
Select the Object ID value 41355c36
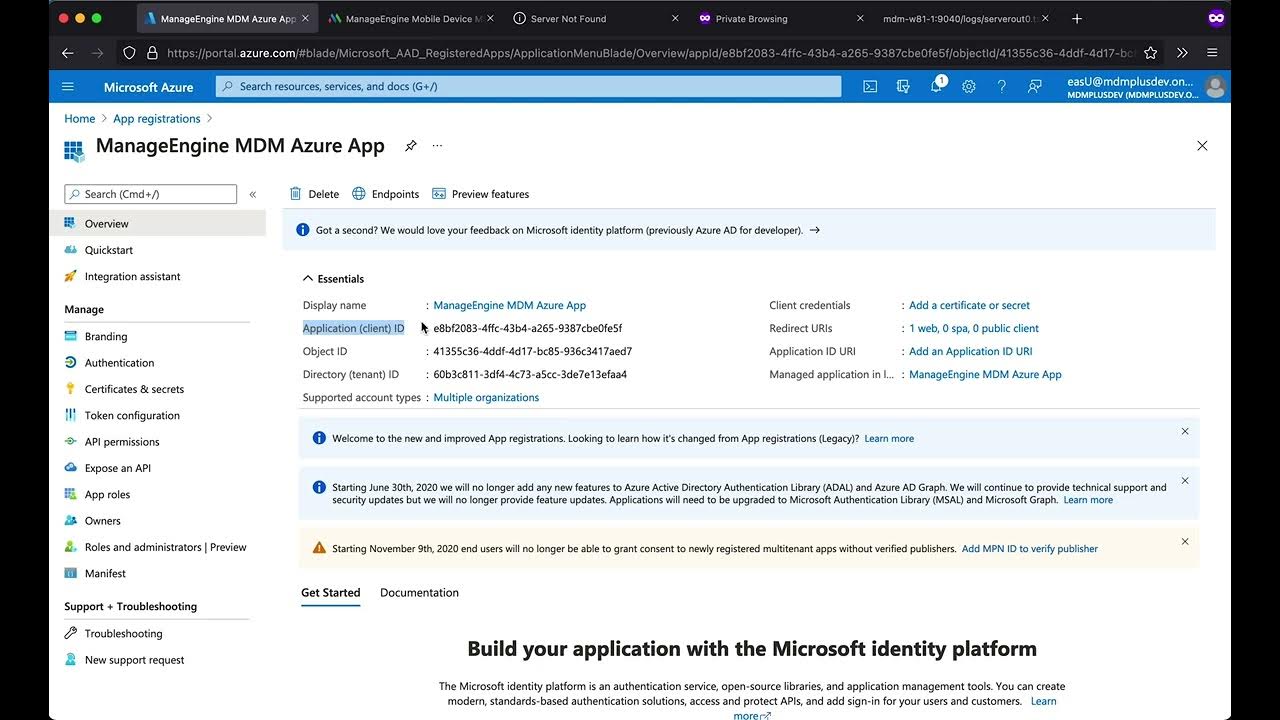[532, 351]
